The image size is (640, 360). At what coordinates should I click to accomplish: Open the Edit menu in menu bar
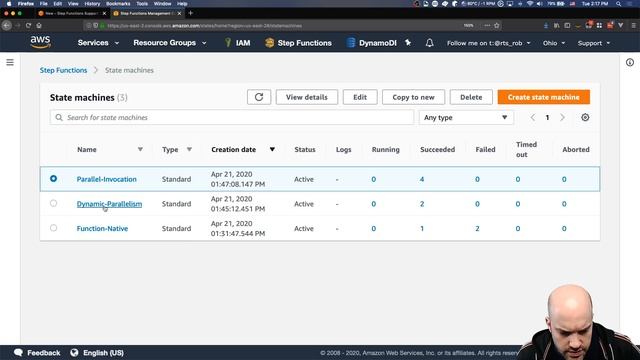click(58, 4)
